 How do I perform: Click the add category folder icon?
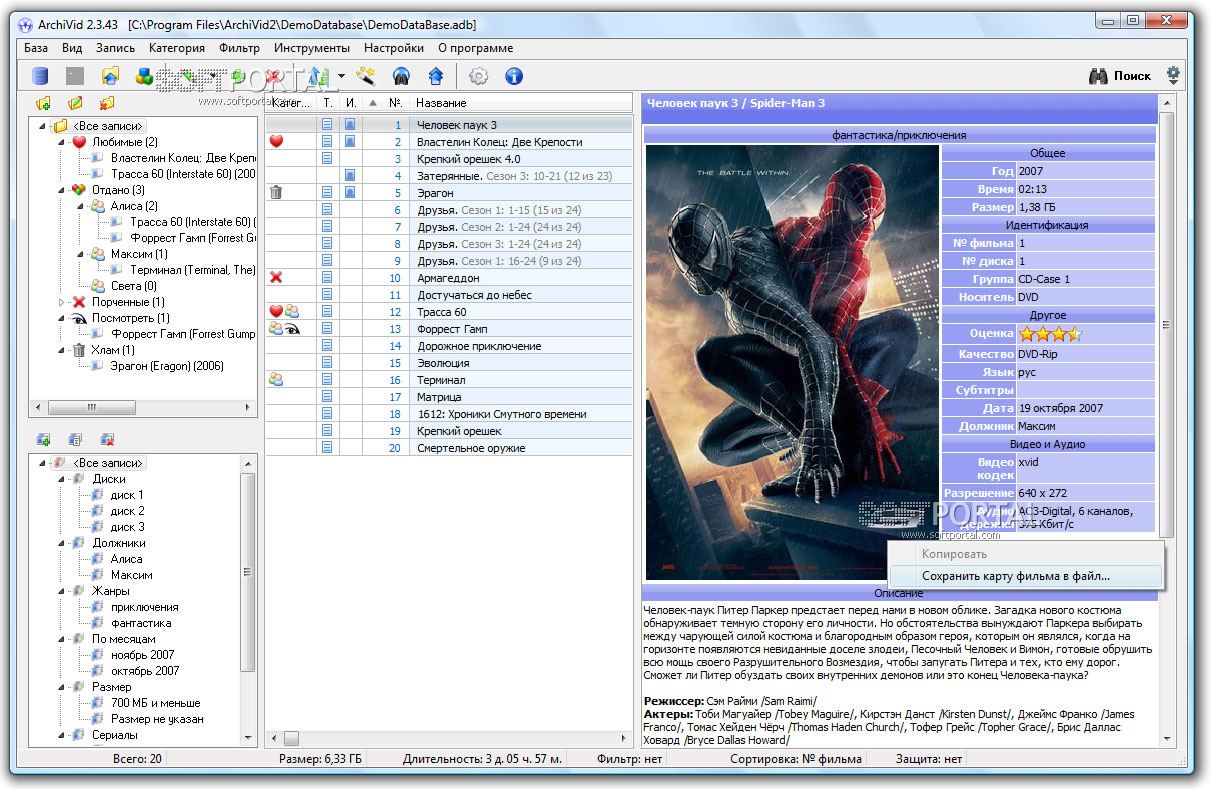pos(43,103)
